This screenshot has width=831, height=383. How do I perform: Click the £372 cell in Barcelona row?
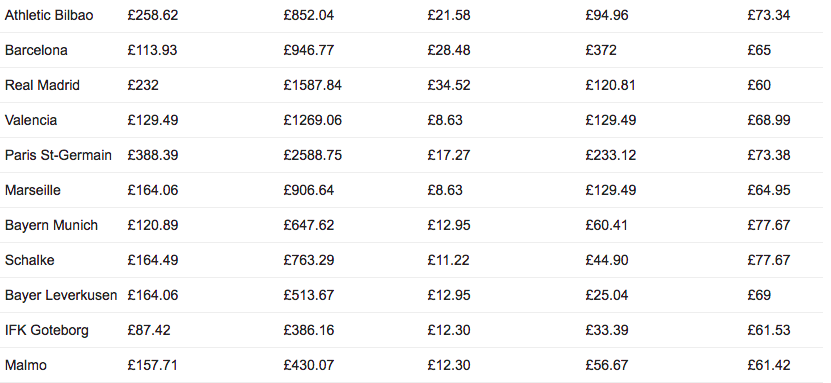tap(601, 50)
